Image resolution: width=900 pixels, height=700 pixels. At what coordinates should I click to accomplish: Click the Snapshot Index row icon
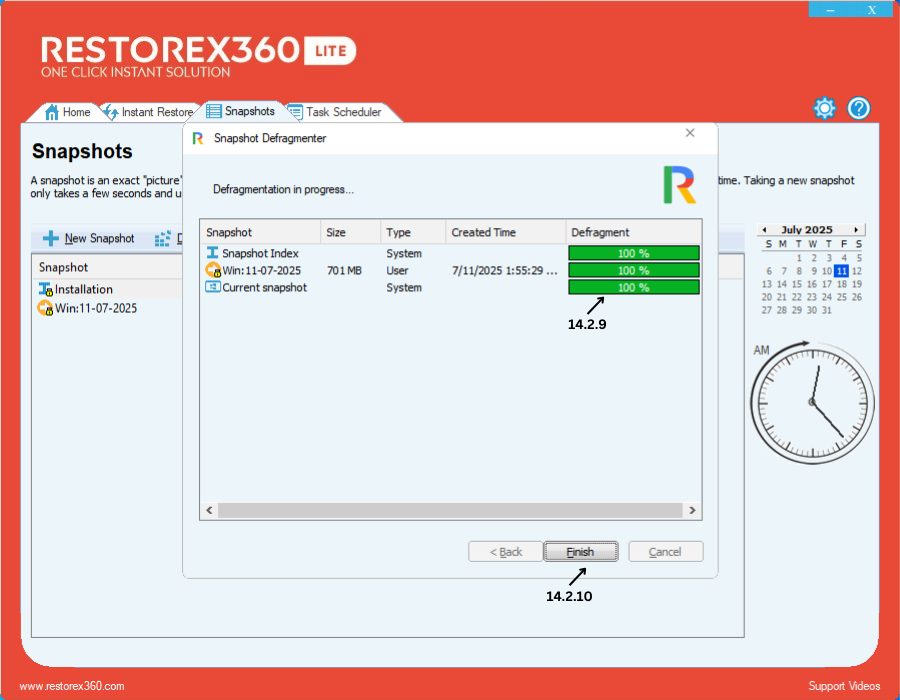point(212,253)
